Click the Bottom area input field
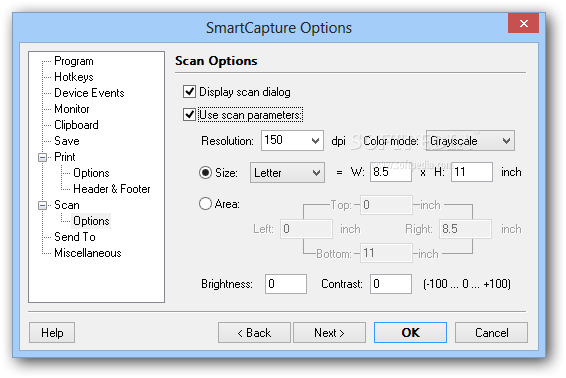 [x=386, y=253]
